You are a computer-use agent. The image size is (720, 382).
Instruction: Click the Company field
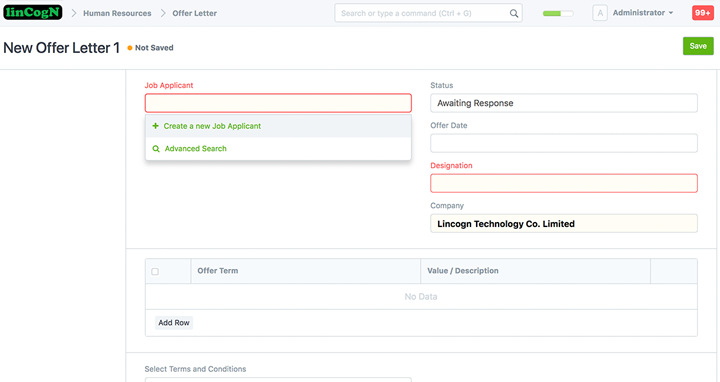point(564,224)
